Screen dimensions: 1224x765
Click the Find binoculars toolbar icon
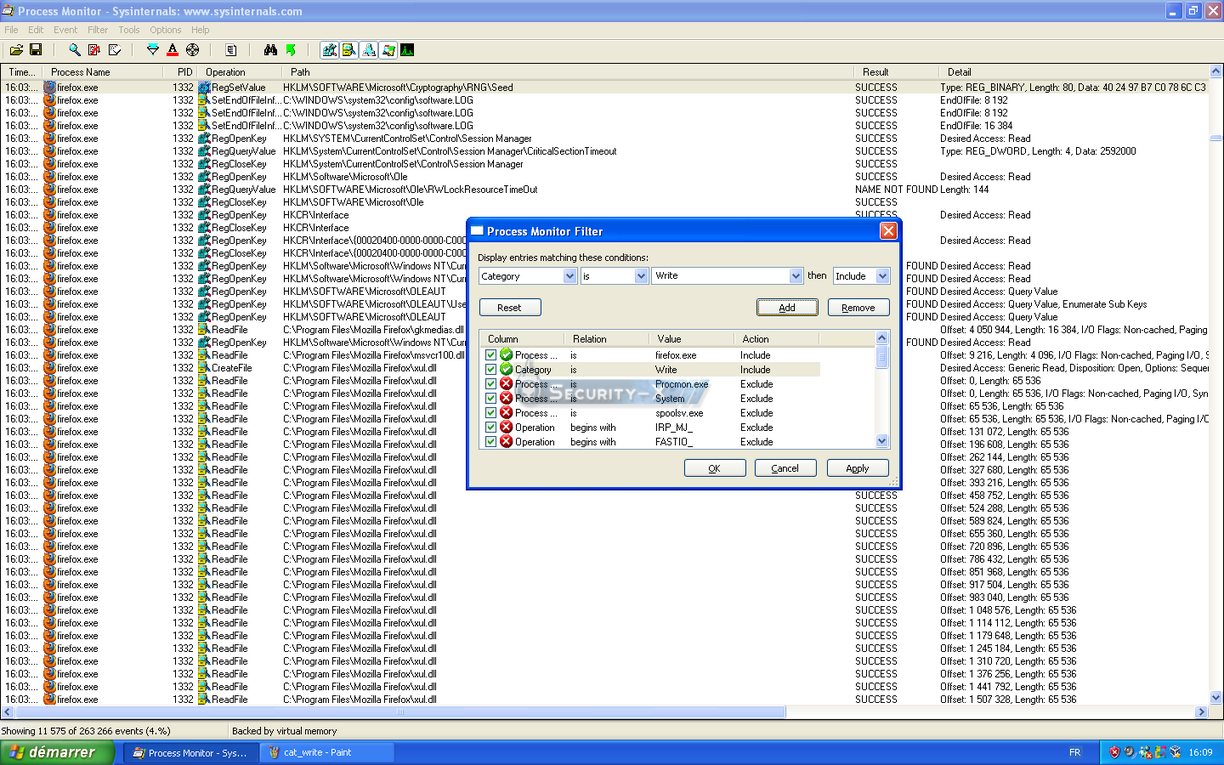[270, 50]
